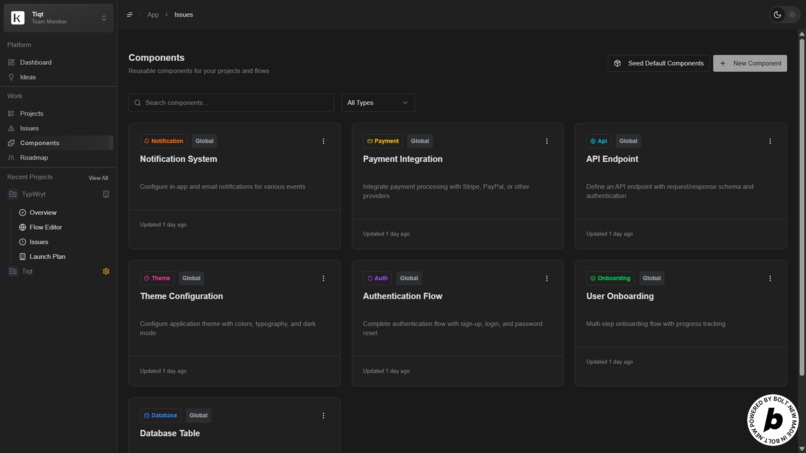Open the Theme Configuration card title
The image size is (806, 453).
click(x=181, y=296)
